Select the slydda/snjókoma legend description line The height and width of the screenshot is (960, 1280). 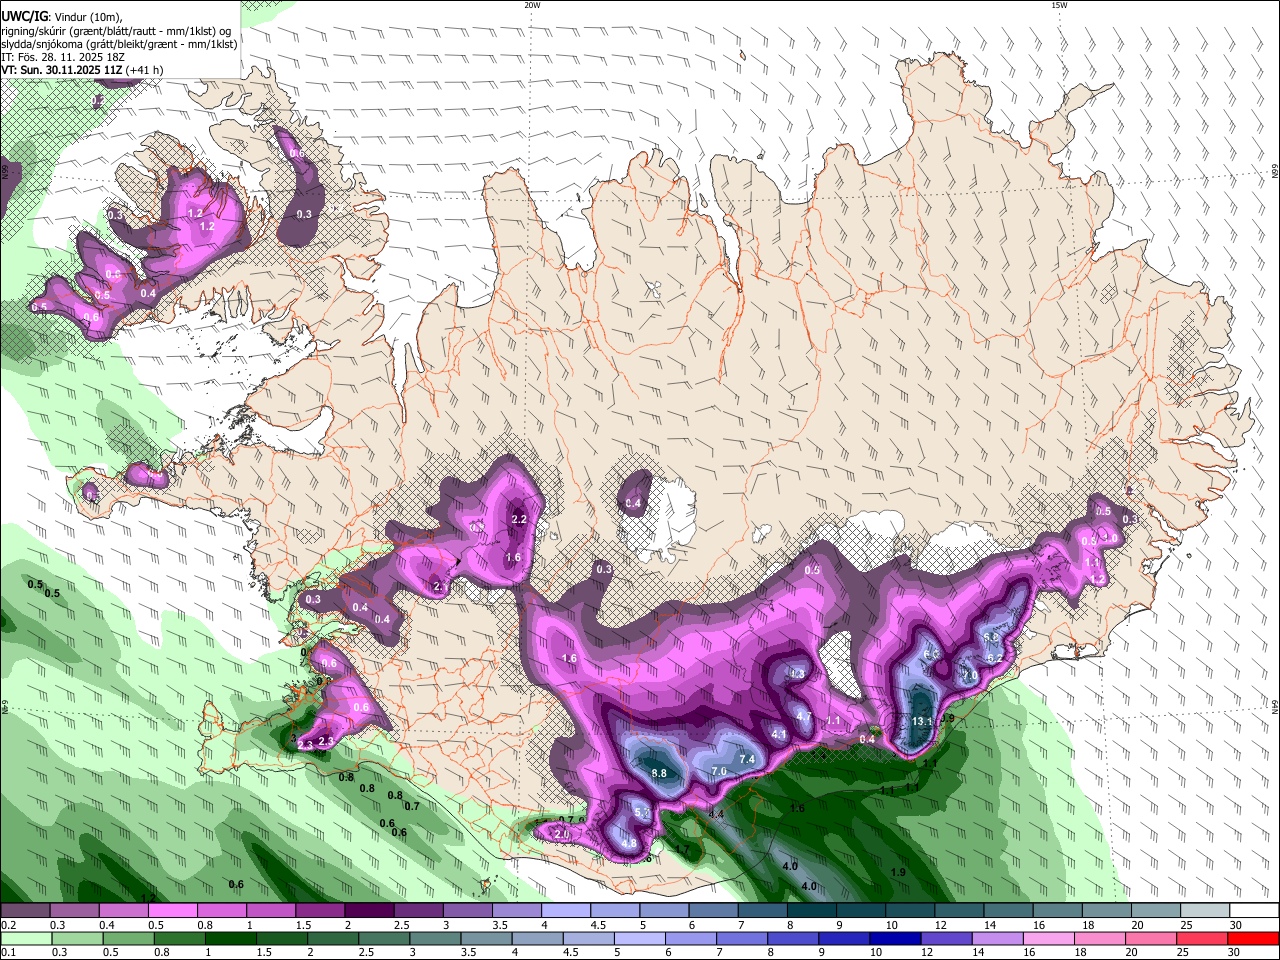[x=119, y=44]
